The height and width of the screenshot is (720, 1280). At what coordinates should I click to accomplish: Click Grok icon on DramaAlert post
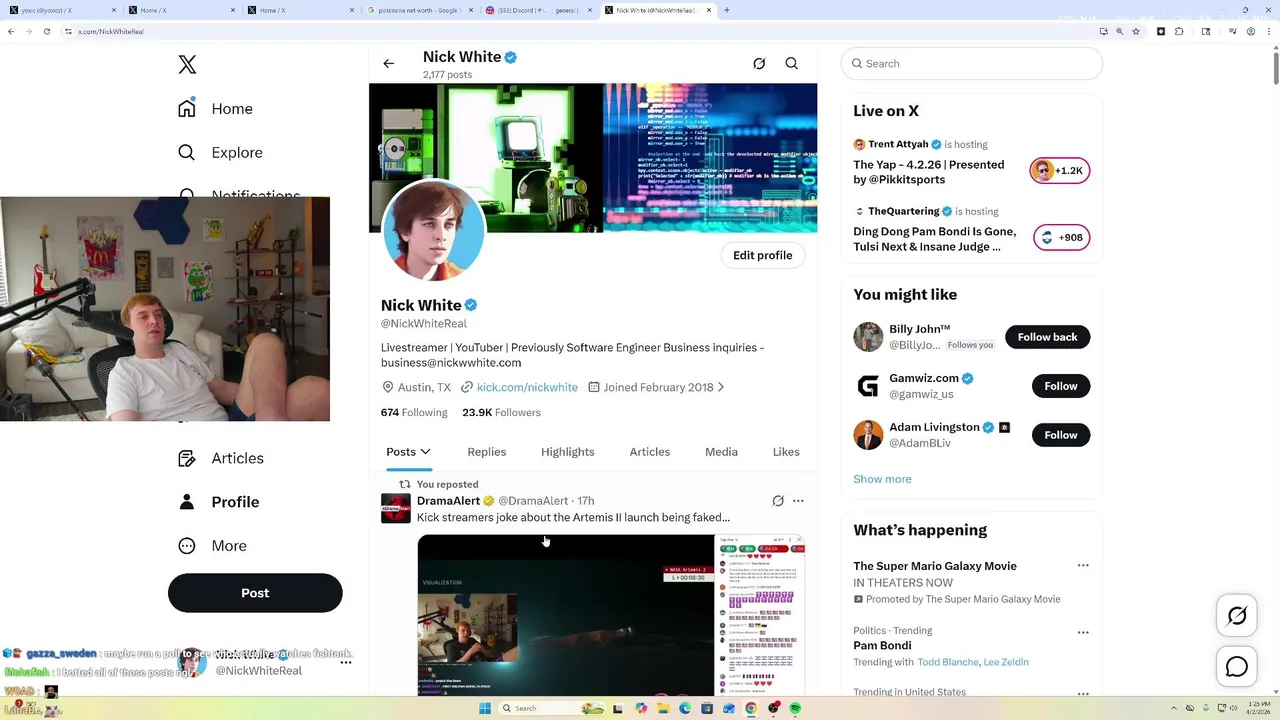pos(778,501)
